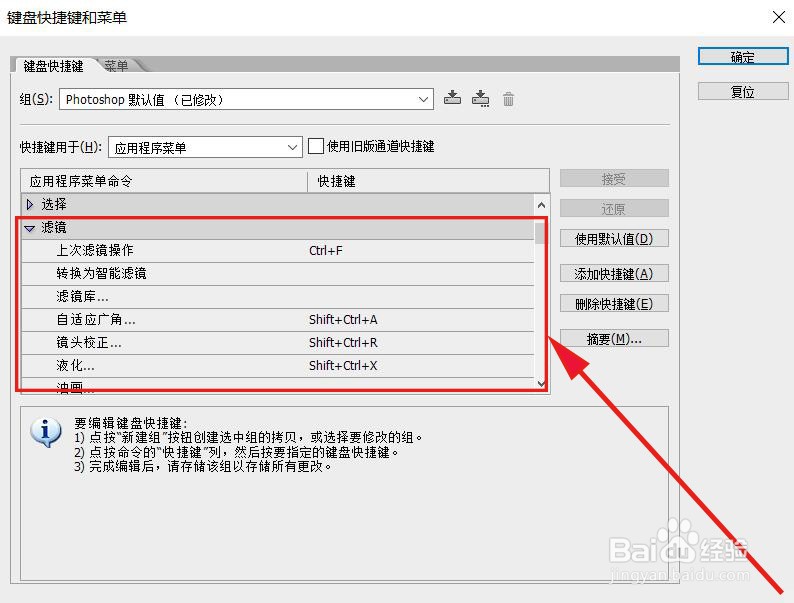
Task: Close the keyboard shortcuts dialog
Action: click(779, 17)
